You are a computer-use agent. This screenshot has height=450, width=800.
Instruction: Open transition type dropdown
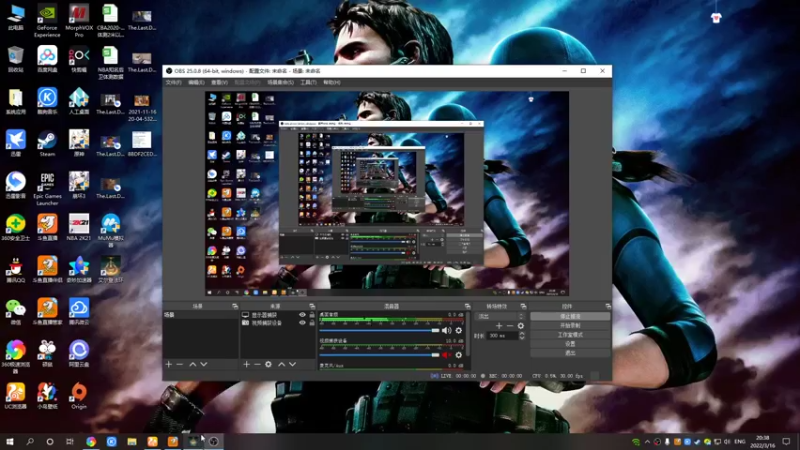tap(501, 316)
